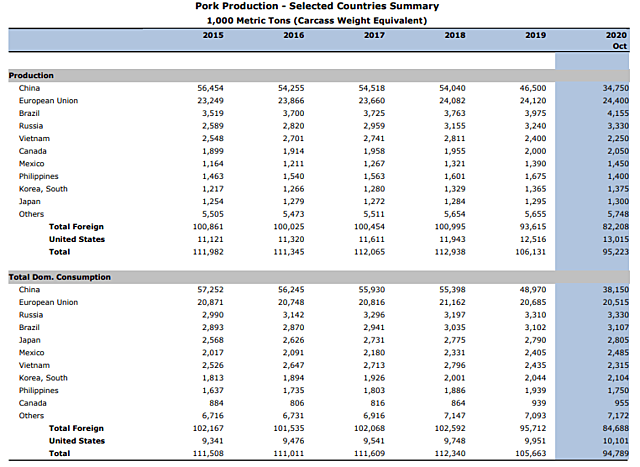The width and height of the screenshot is (640, 467).
Task: Select the 2017 column header
Action: [x=374, y=35]
